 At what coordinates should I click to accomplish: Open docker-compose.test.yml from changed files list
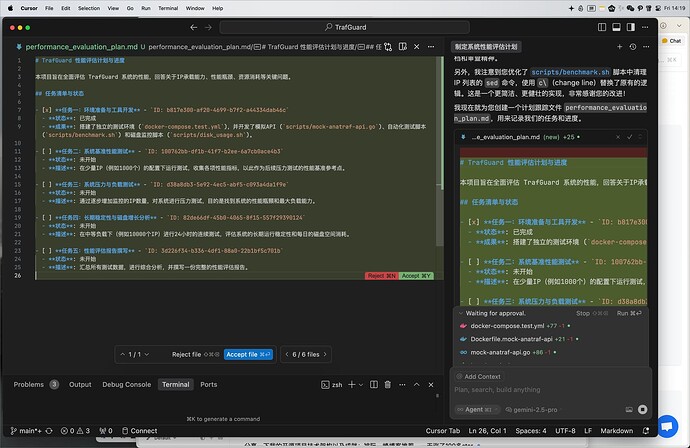pyautogui.click(x=507, y=326)
